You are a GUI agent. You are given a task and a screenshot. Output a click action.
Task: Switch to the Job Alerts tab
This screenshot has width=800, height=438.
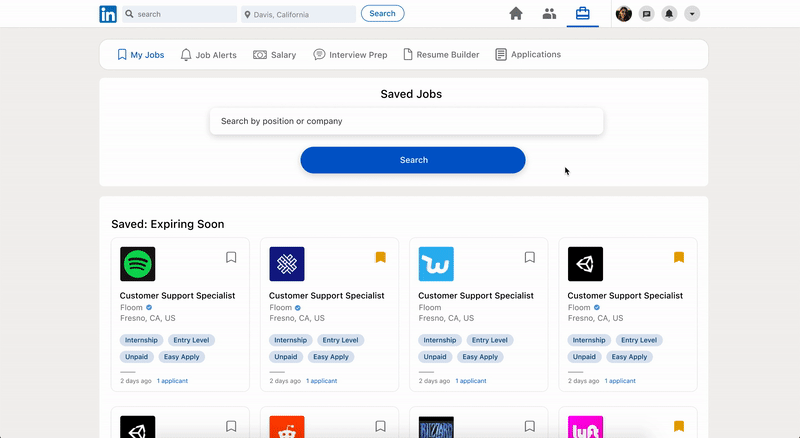click(x=209, y=55)
